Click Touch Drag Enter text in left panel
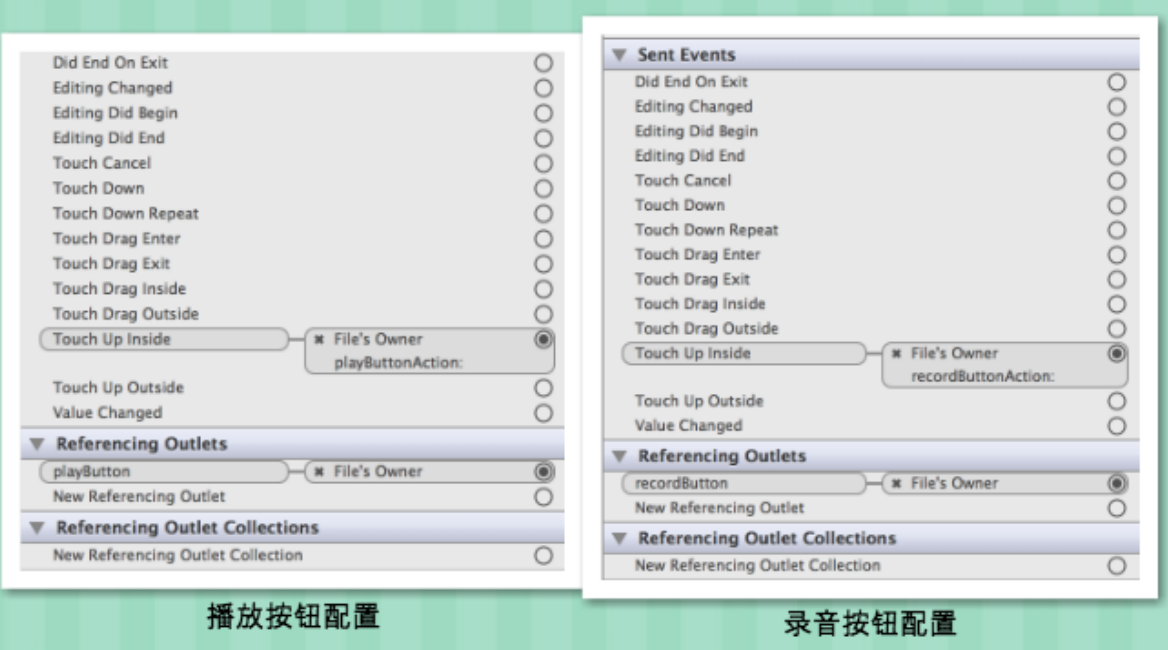 click(x=117, y=239)
